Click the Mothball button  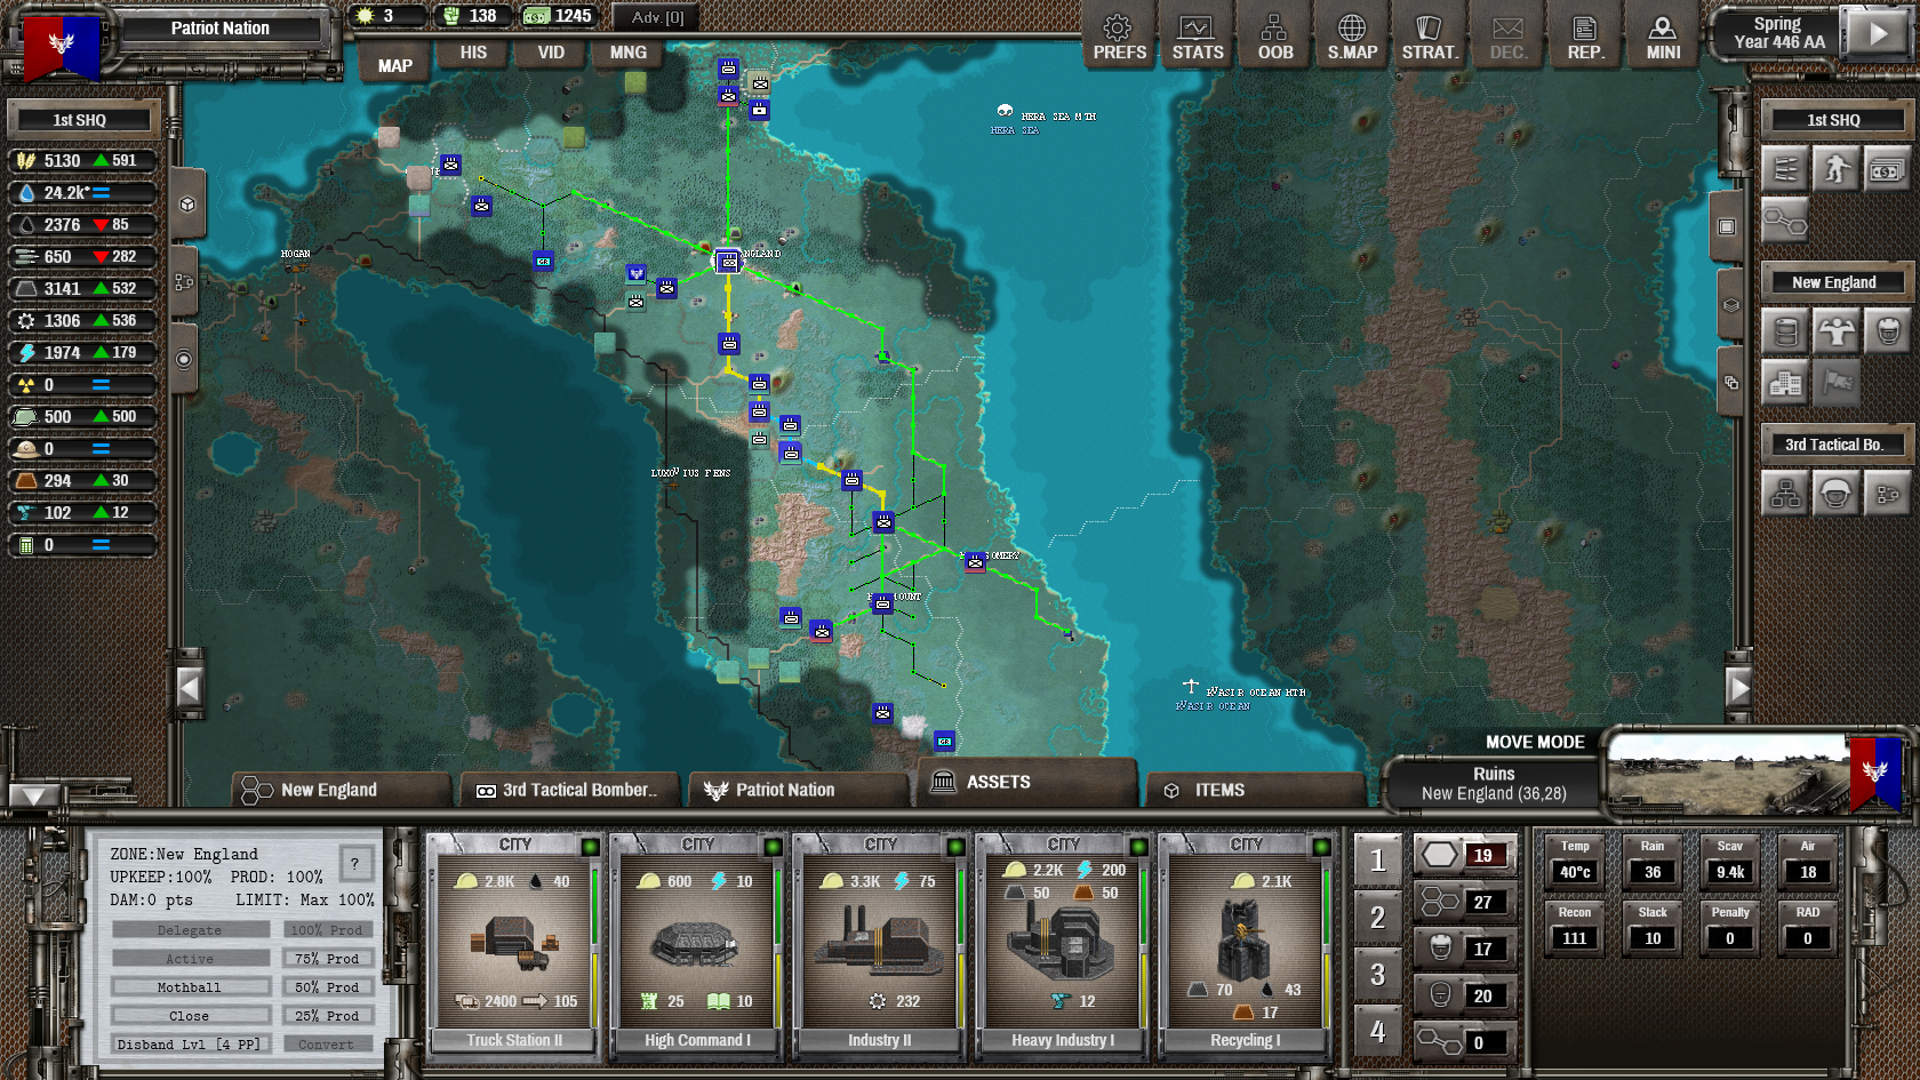click(190, 987)
